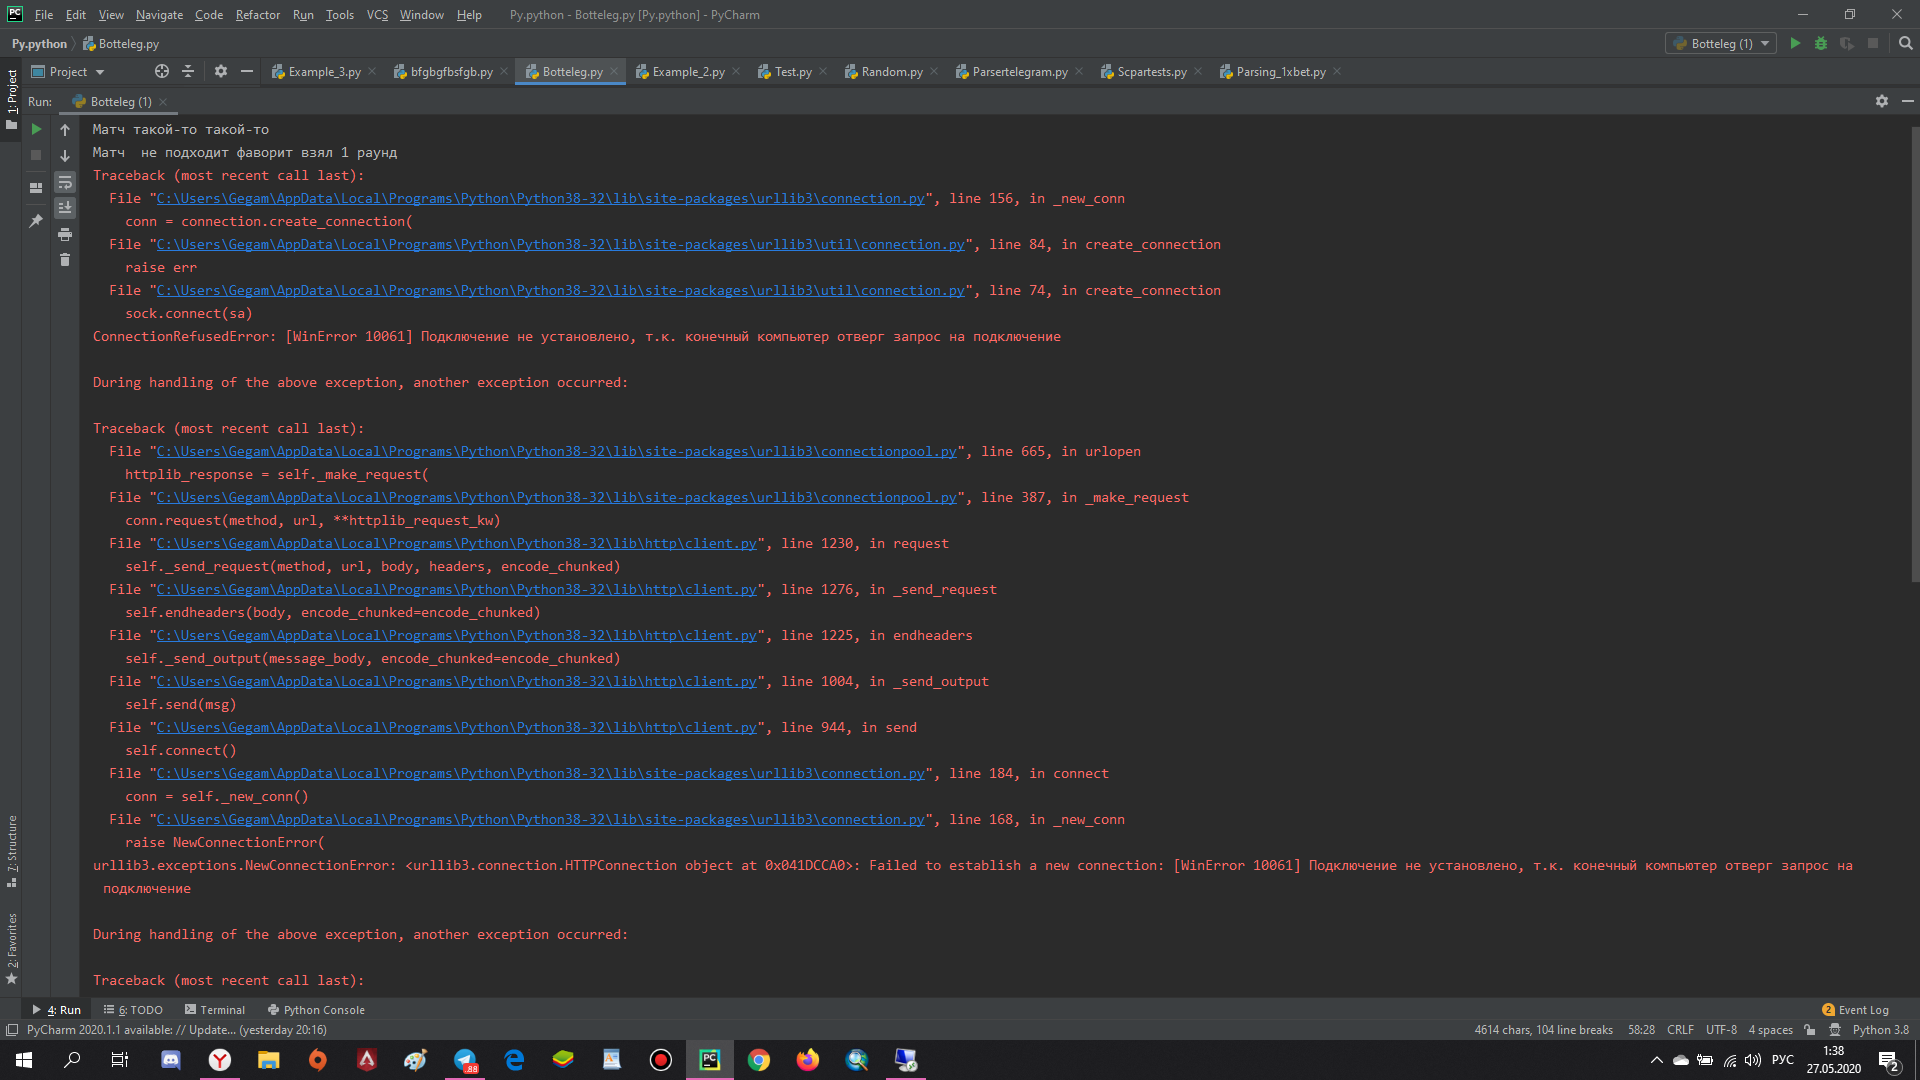Open the Terminal tool window
This screenshot has height=1080, width=1920.
(215, 1010)
